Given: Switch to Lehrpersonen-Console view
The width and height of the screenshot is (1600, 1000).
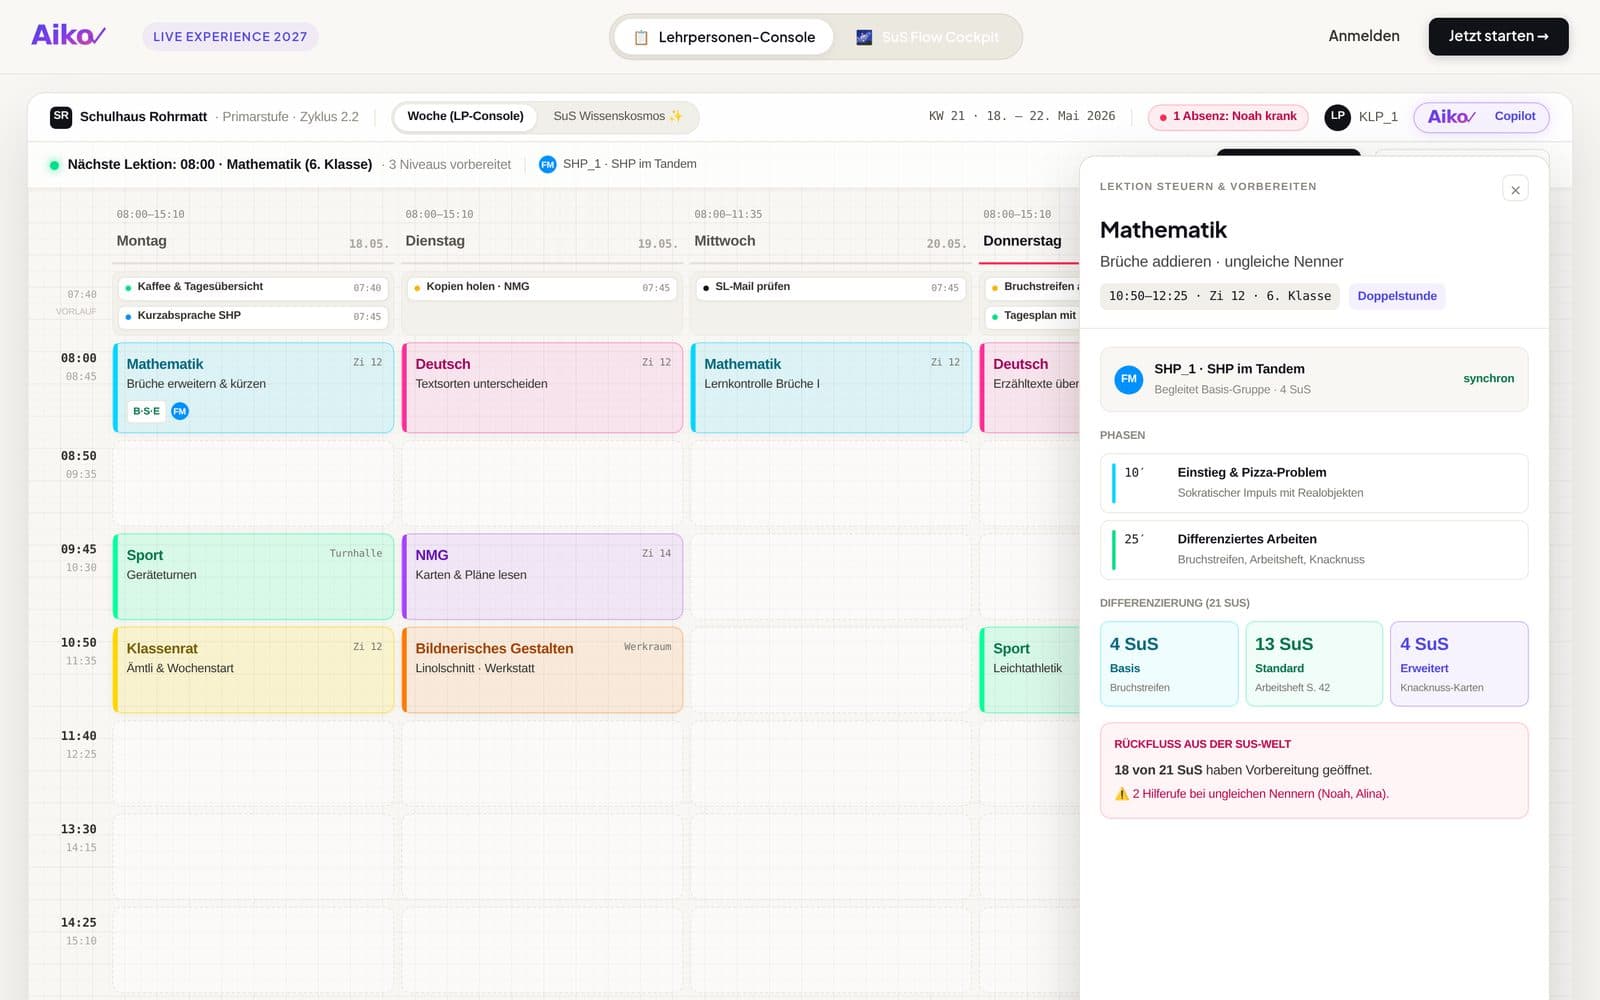Looking at the screenshot, I should 724,37.
